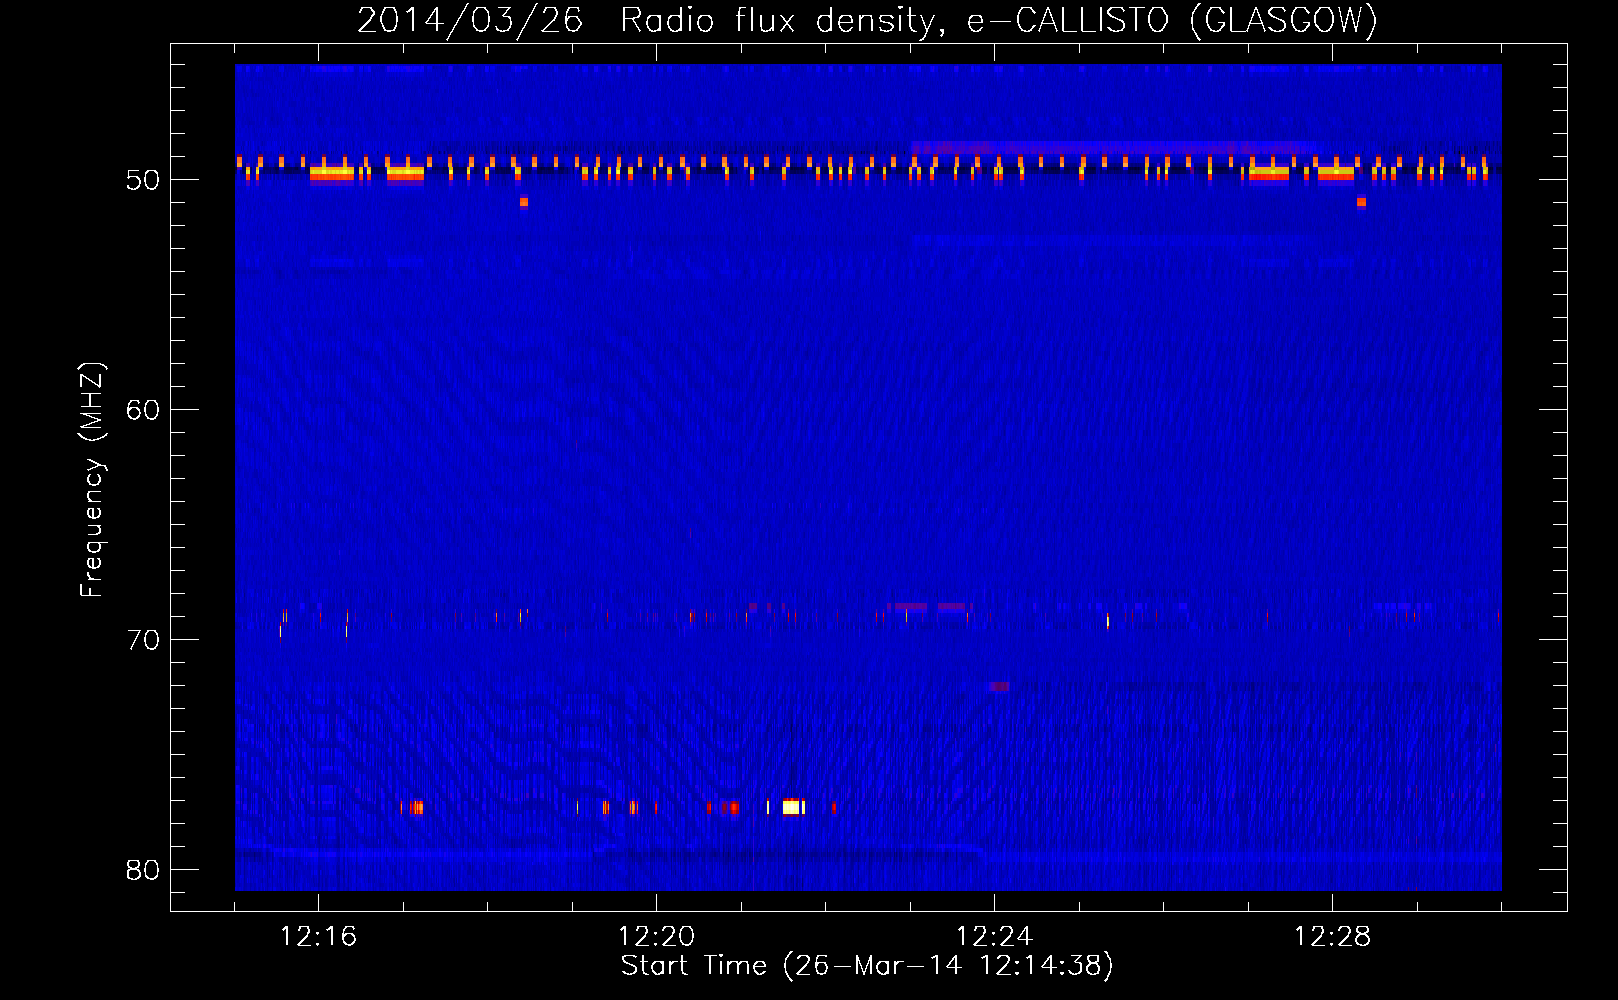Click the 60 frequency tick label

[143, 410]
